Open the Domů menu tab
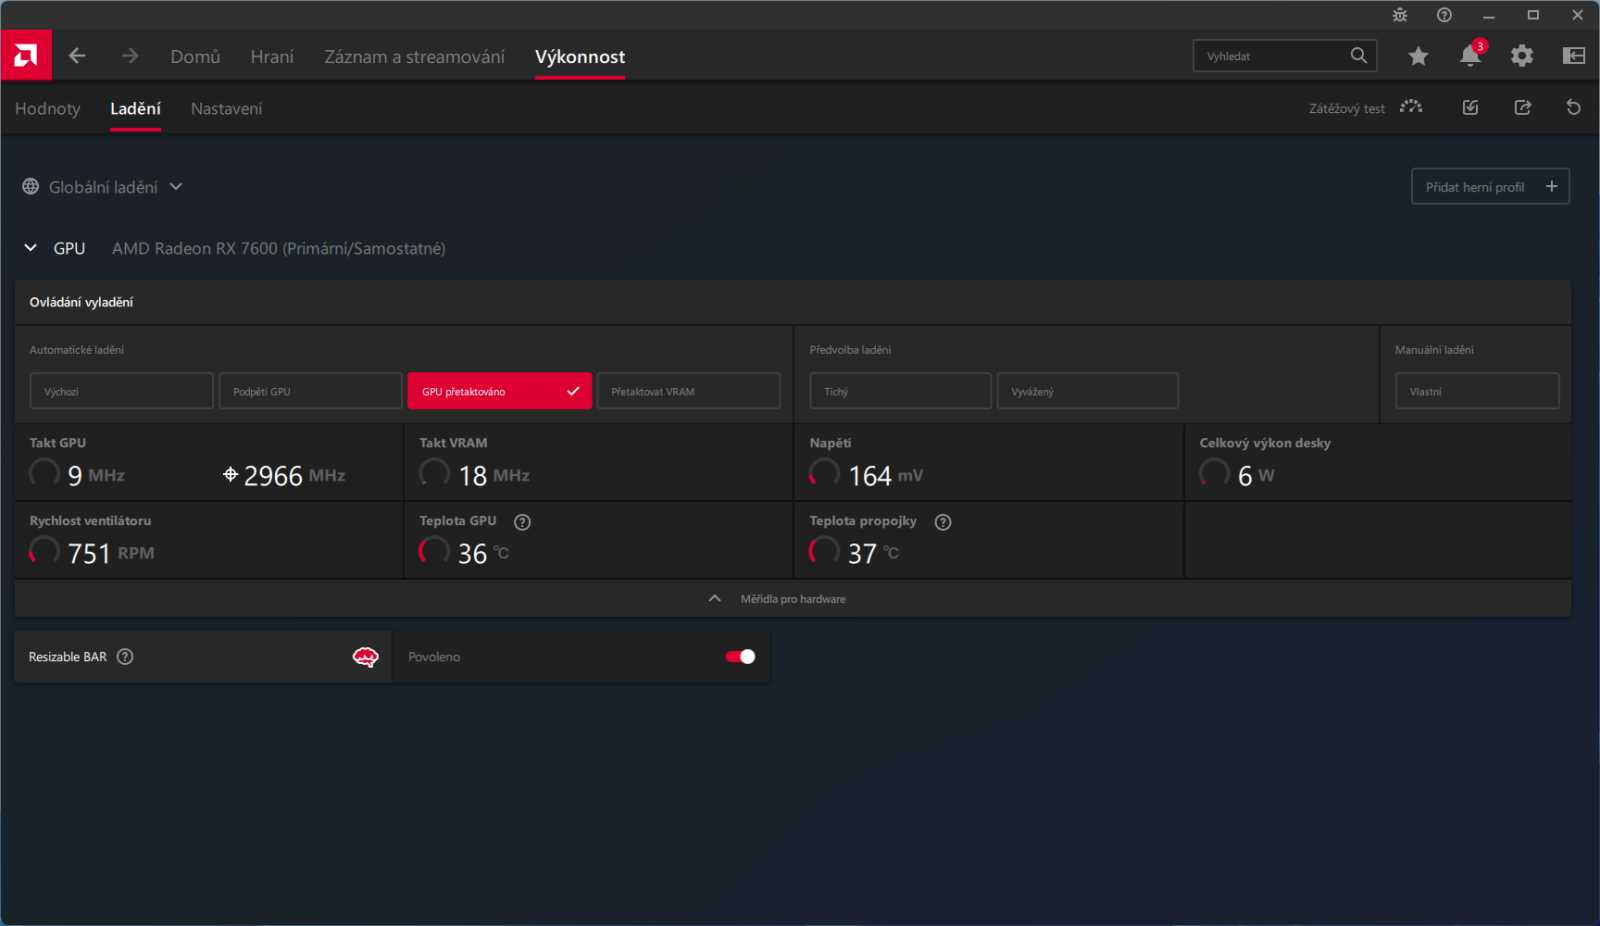Screen dimensions: 1600x926 pos(195,57)
